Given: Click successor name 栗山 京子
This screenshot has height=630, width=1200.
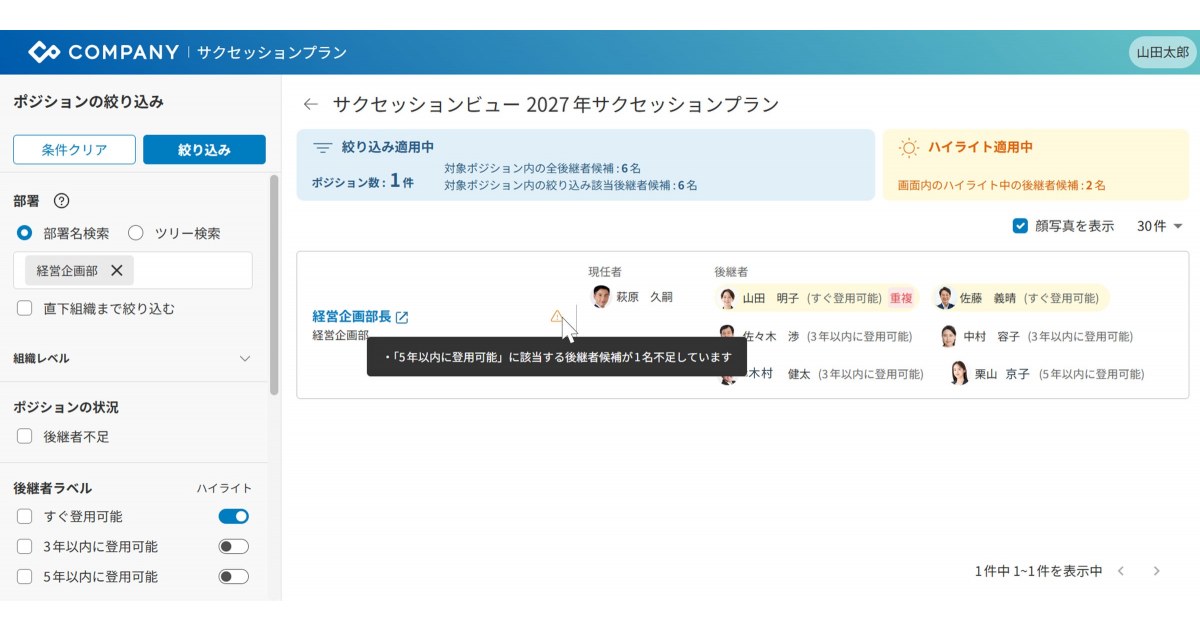Looking at the screenshot, I should point(1003,374).
